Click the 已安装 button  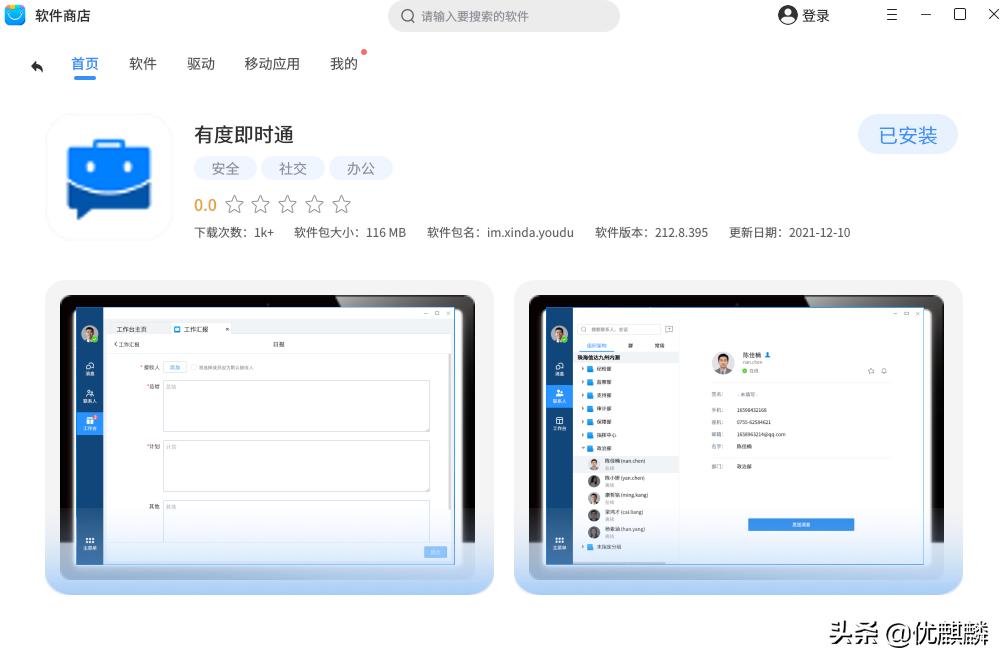click(x=906, y=134)
